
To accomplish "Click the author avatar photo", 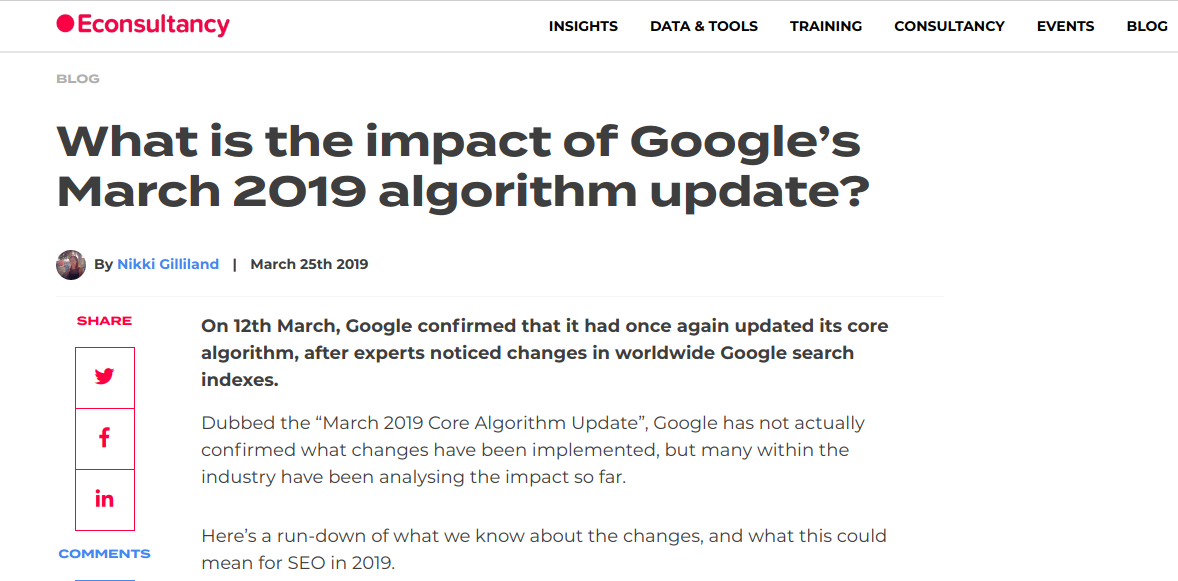I will tap(71, 265).
